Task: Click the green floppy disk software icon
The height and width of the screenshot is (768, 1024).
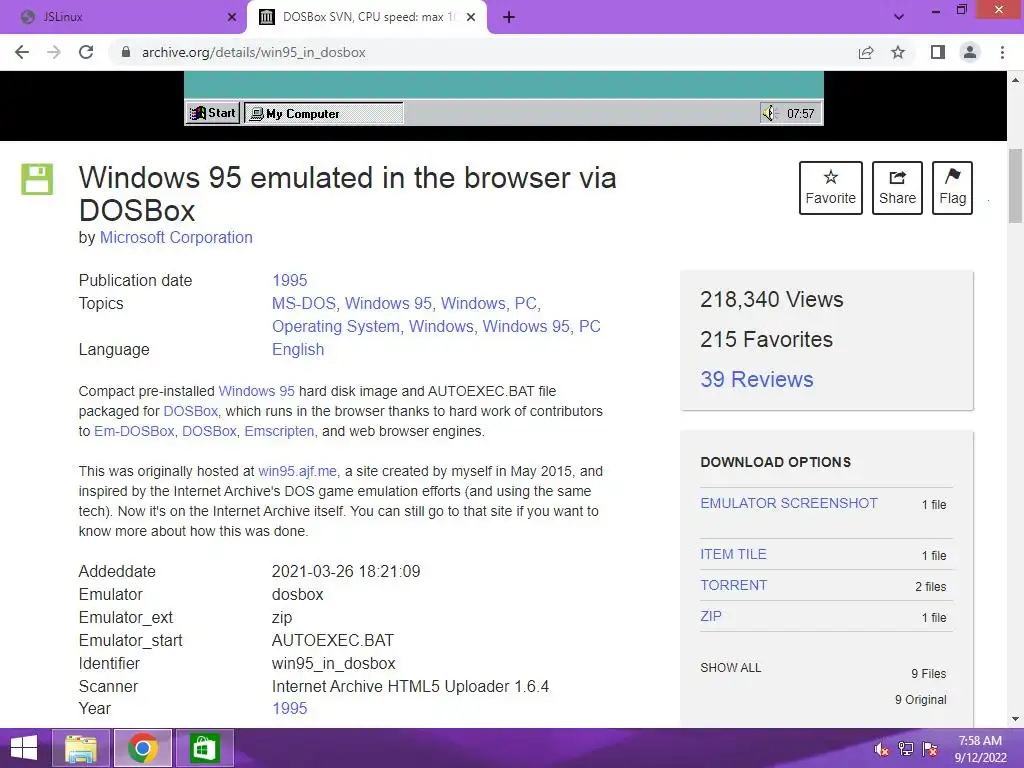Action: pyautogui.click(x=37, y=179)
